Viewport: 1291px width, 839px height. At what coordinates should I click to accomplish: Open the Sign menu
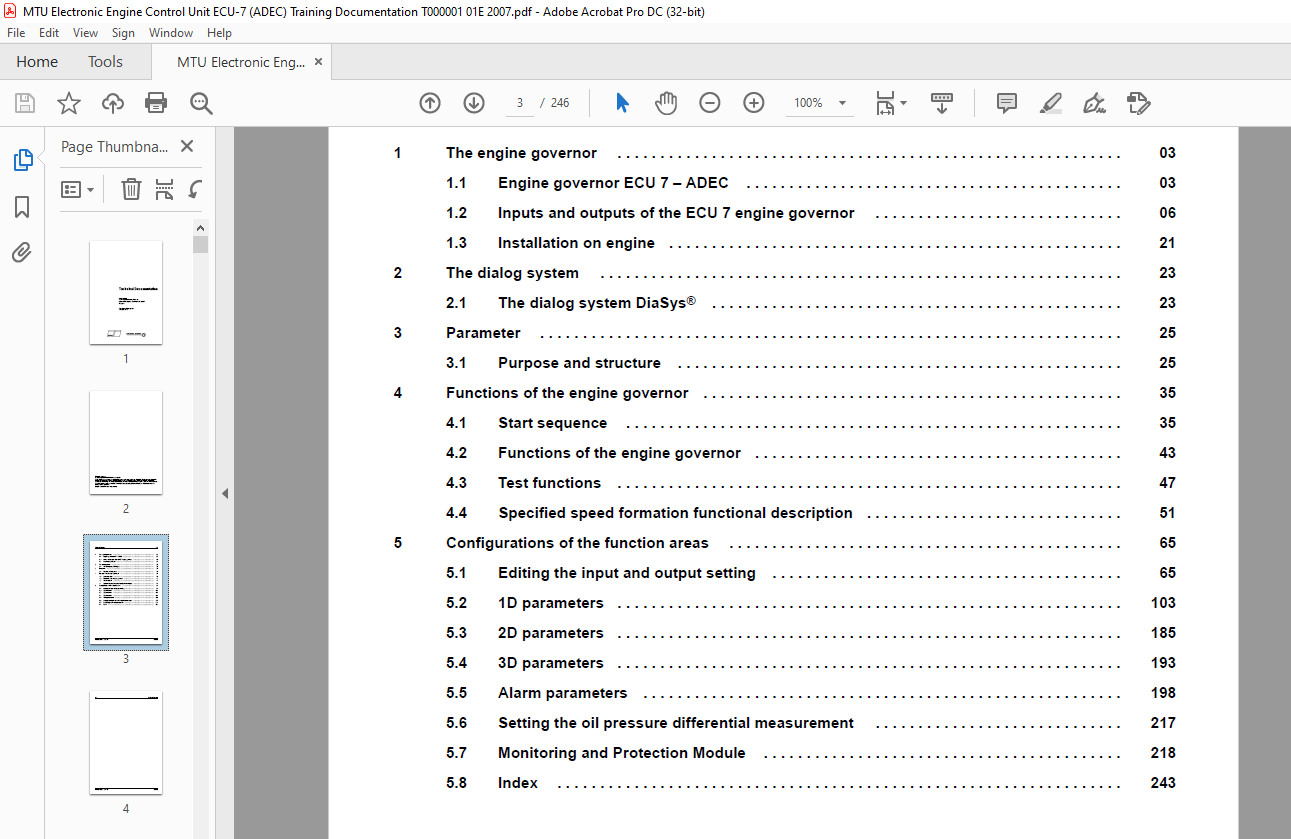coord(123,33)
